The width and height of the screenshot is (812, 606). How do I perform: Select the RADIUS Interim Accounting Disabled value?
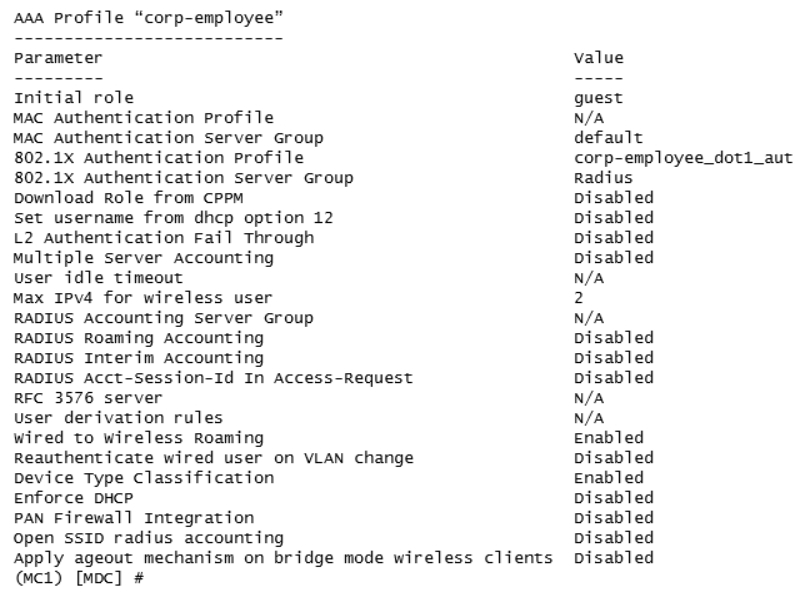coord(614,358)
